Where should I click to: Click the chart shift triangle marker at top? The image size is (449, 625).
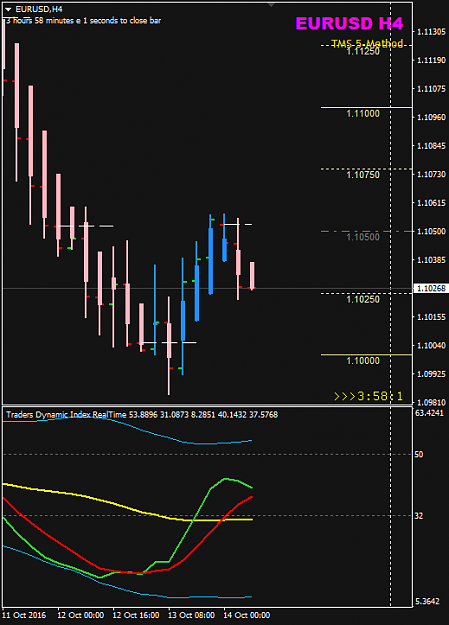coord(271,5)
